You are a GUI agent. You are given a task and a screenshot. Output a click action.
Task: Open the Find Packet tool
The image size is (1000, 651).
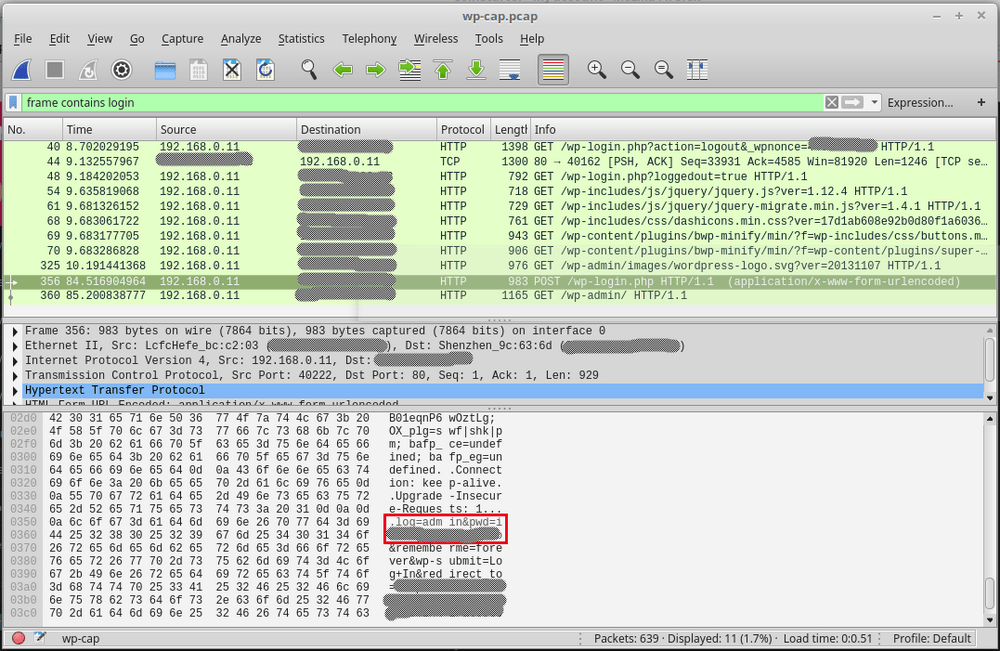(308, 70)
